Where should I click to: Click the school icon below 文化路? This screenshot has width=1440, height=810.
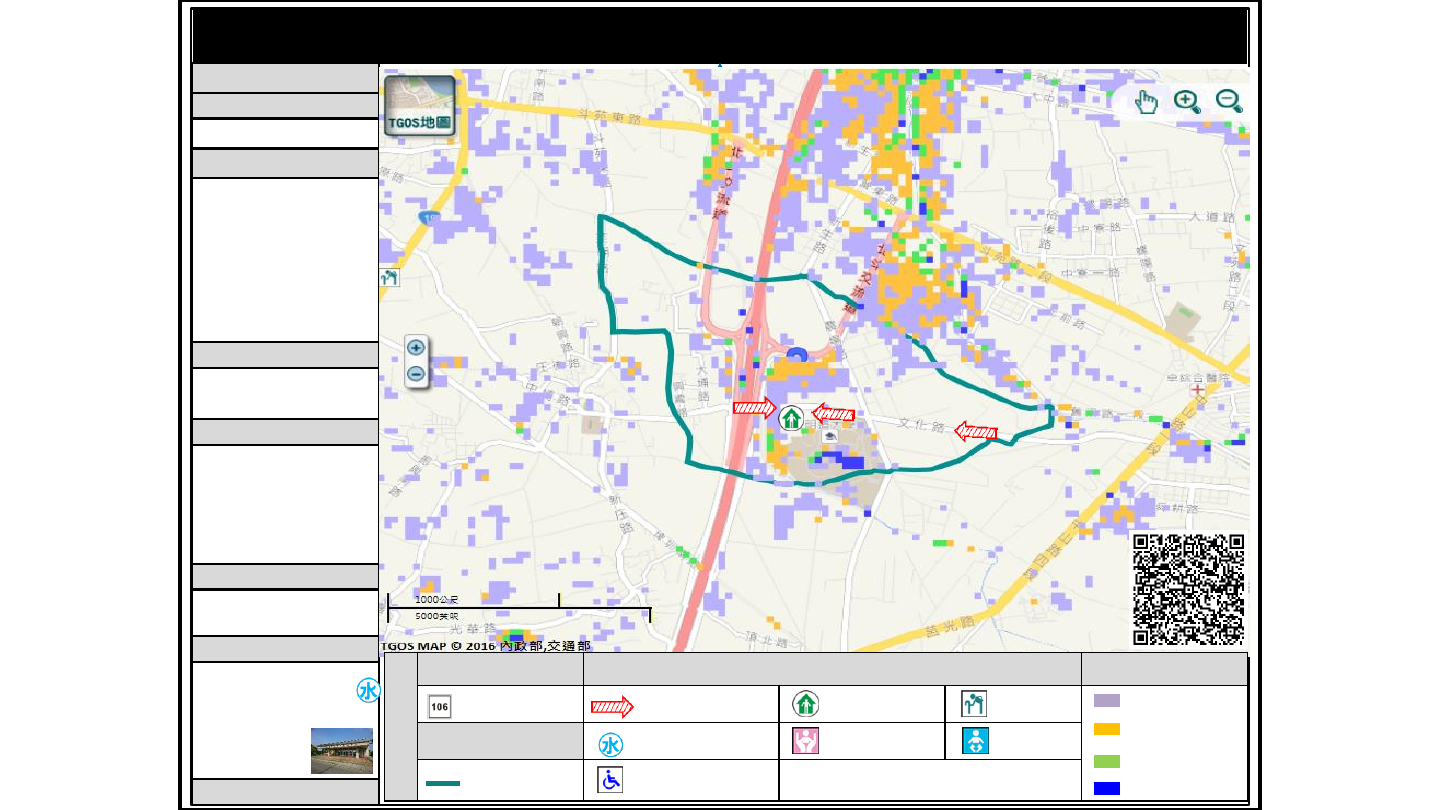pos(829,435)
